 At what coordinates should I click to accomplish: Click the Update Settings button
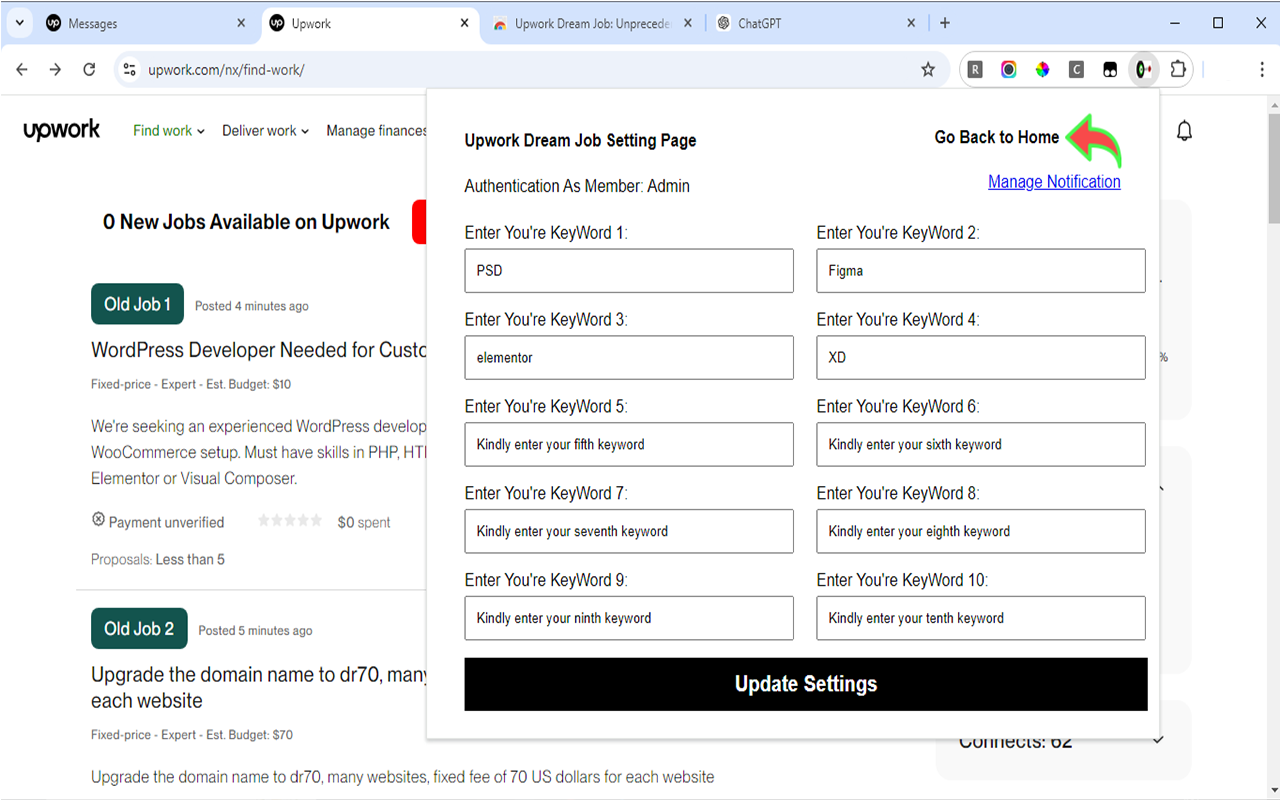[806, 684]
